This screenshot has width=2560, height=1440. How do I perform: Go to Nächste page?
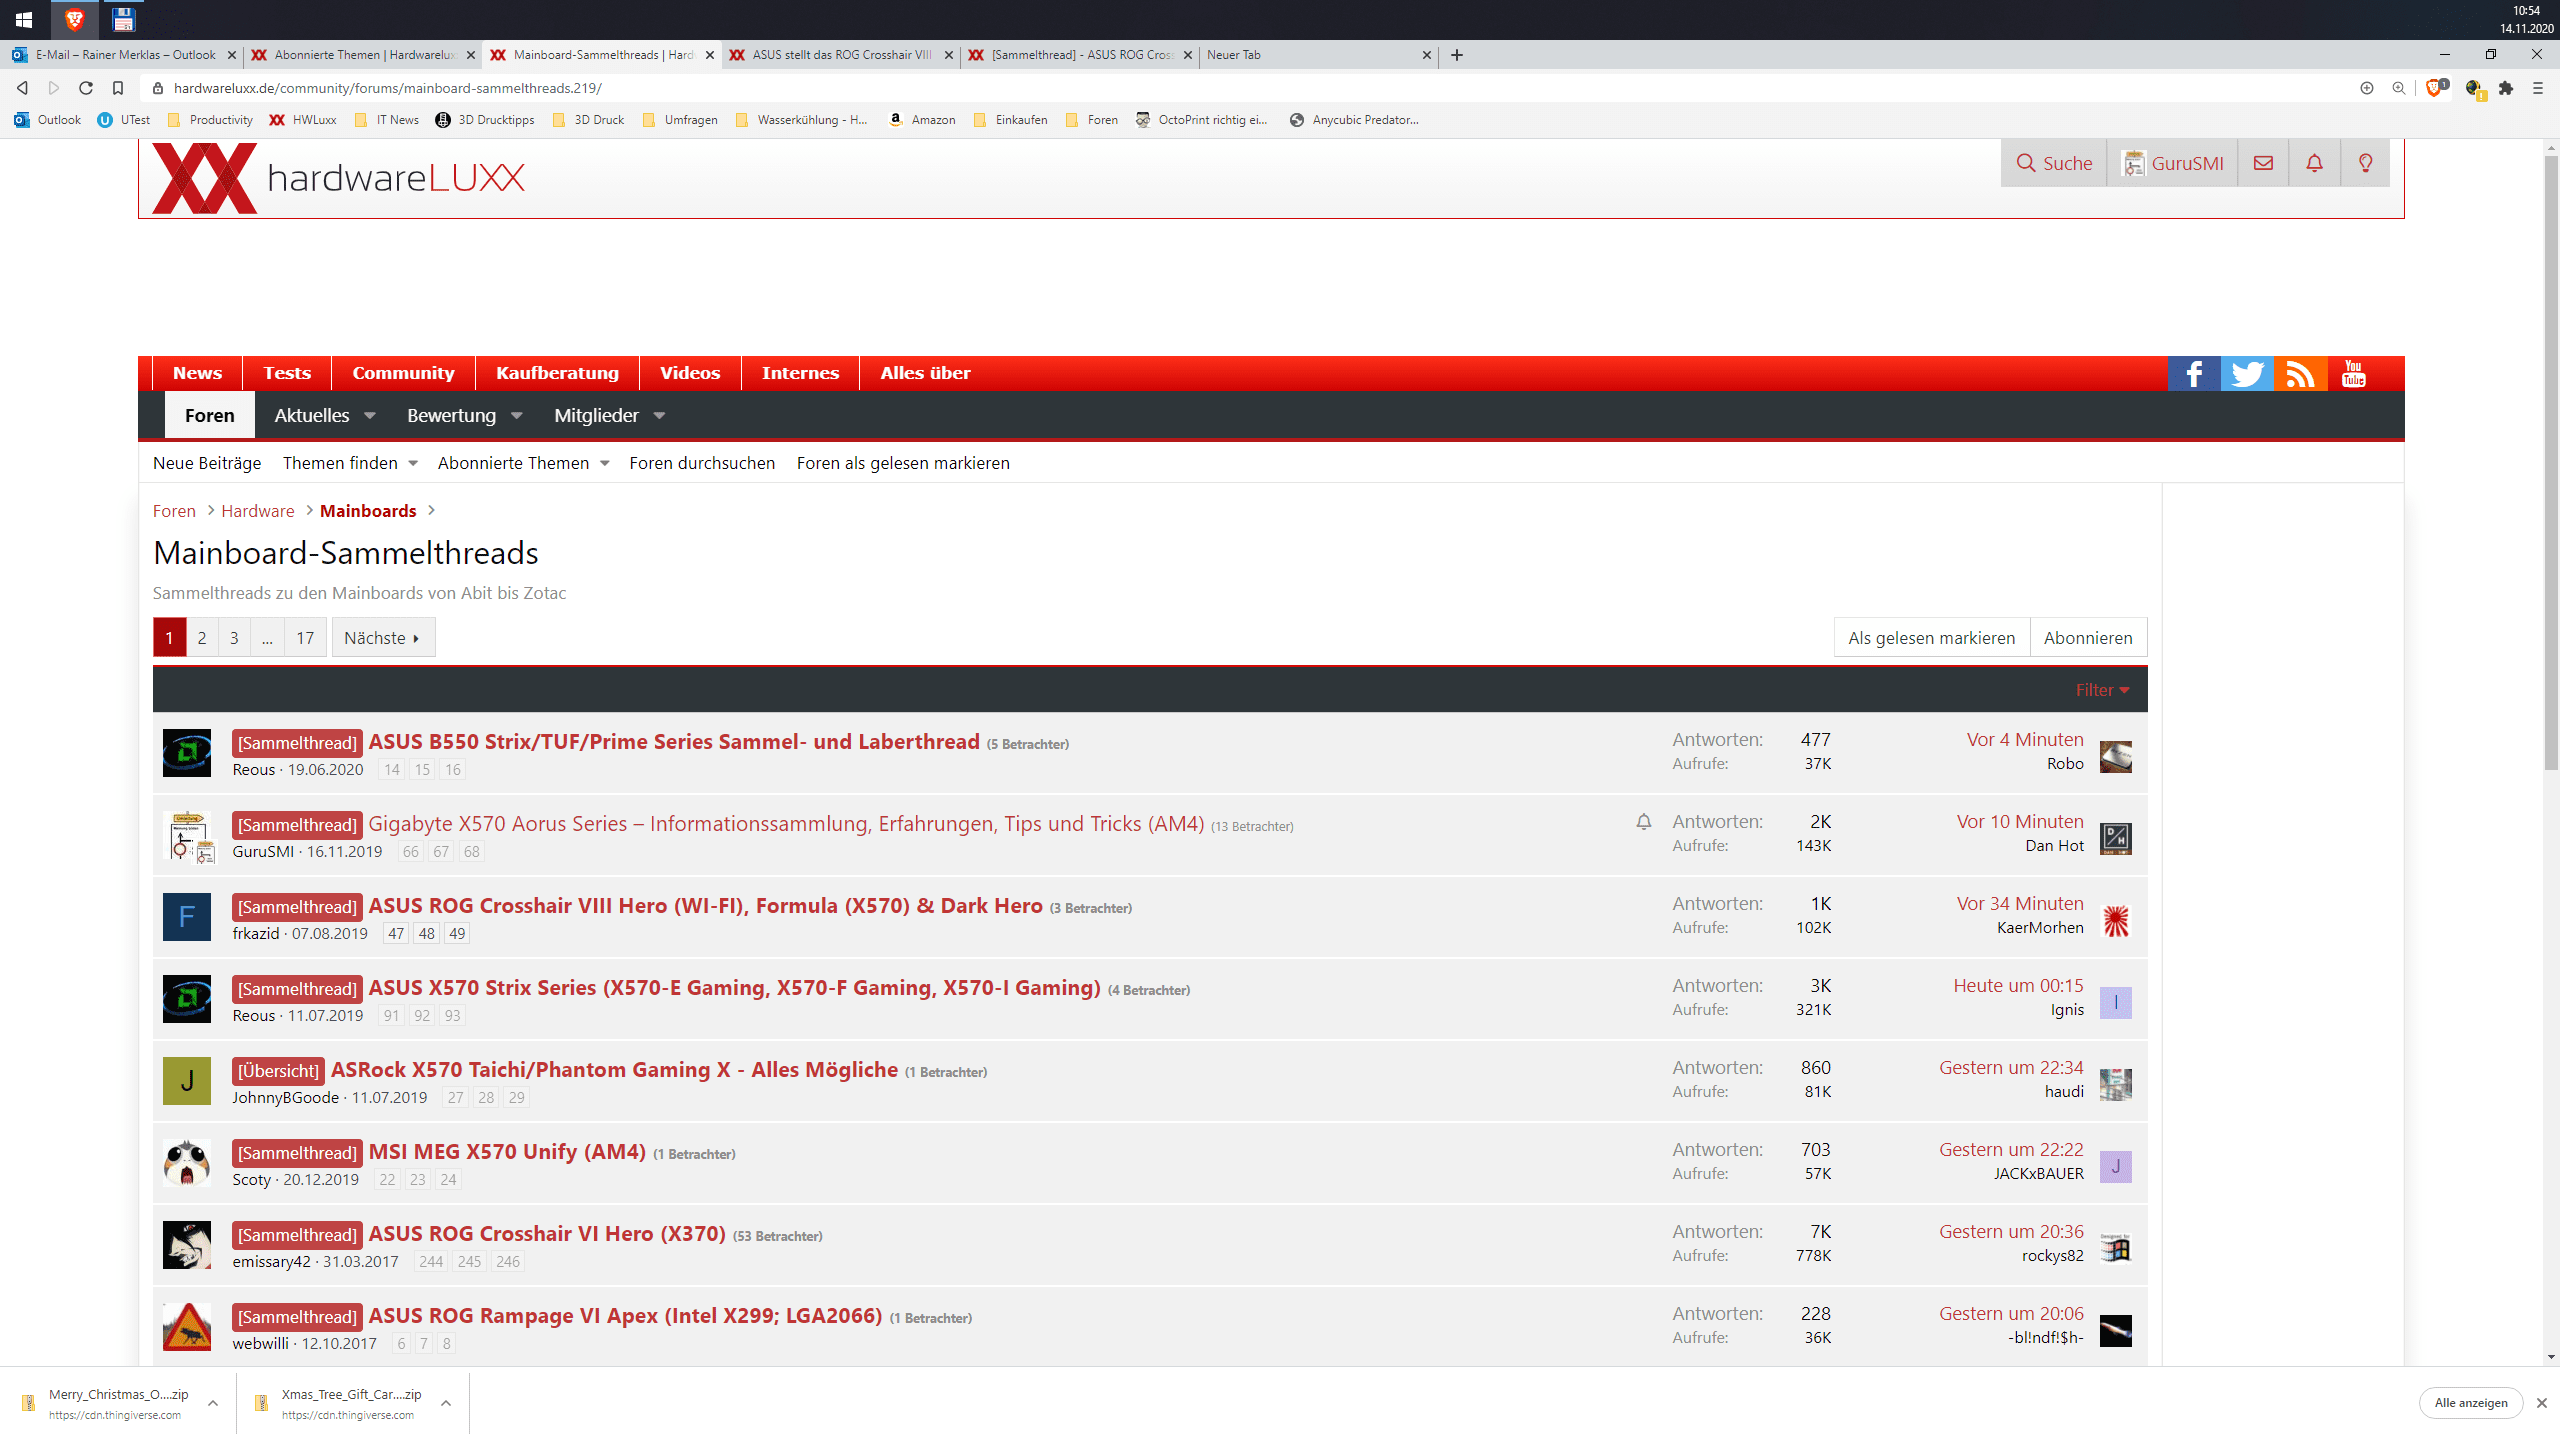[383, 638]
